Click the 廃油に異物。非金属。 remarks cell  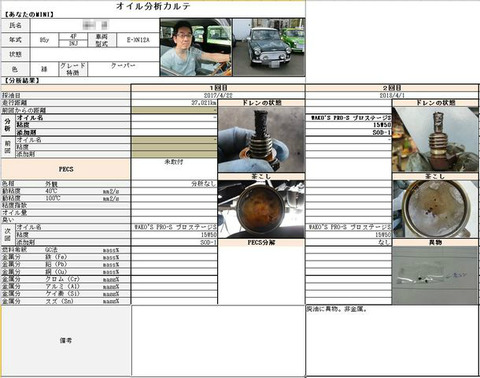(392, 341)
